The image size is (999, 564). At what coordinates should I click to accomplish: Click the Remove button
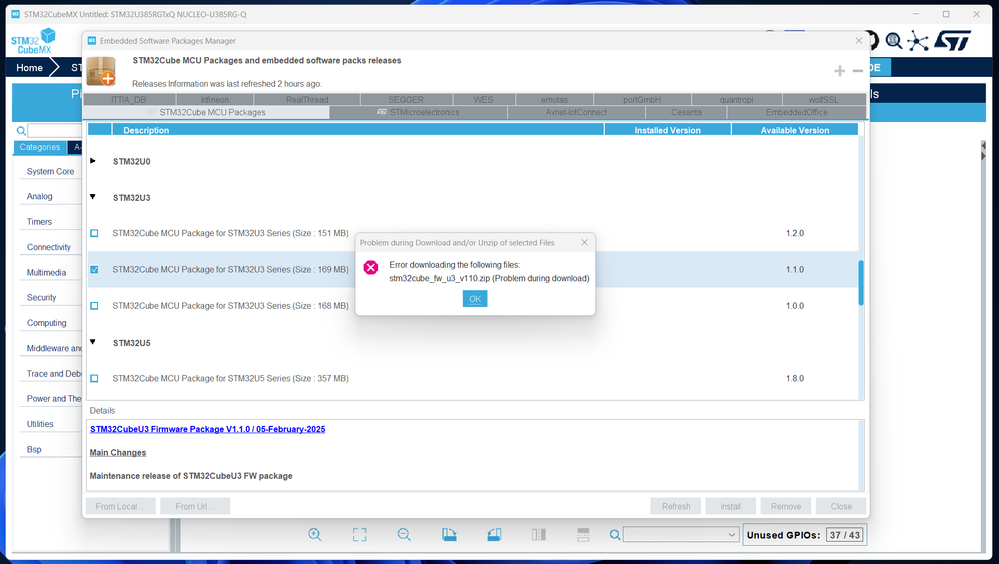(786, 506)
